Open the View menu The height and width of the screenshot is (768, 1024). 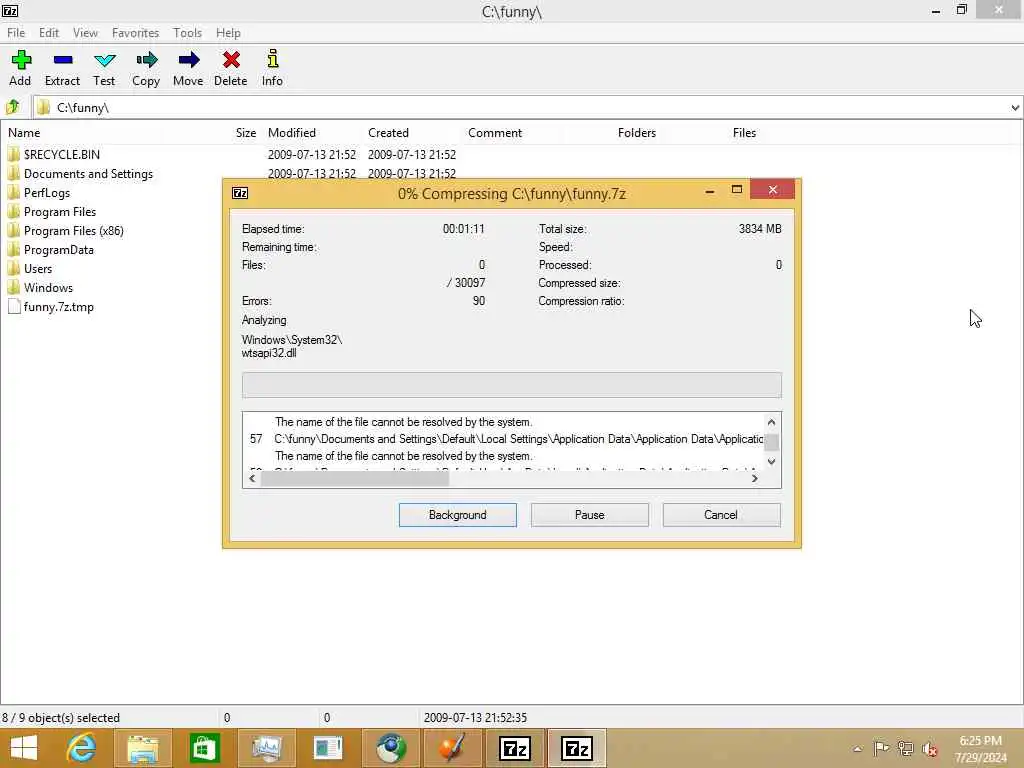click(x=85, y=33)
